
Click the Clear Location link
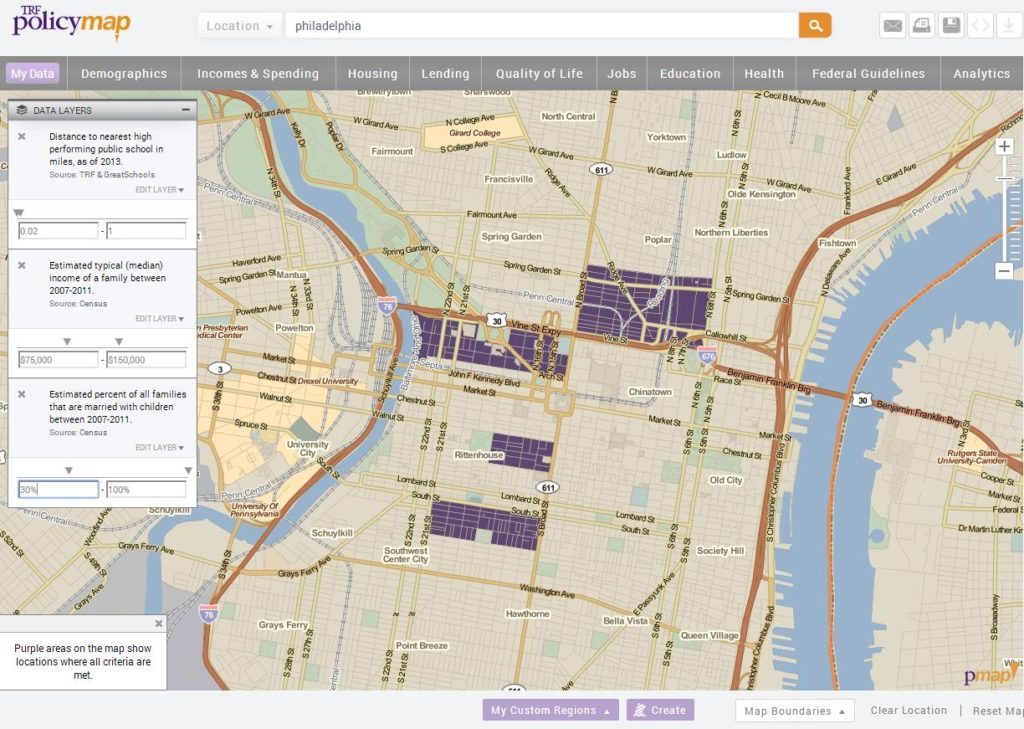(x=908, y=710)
